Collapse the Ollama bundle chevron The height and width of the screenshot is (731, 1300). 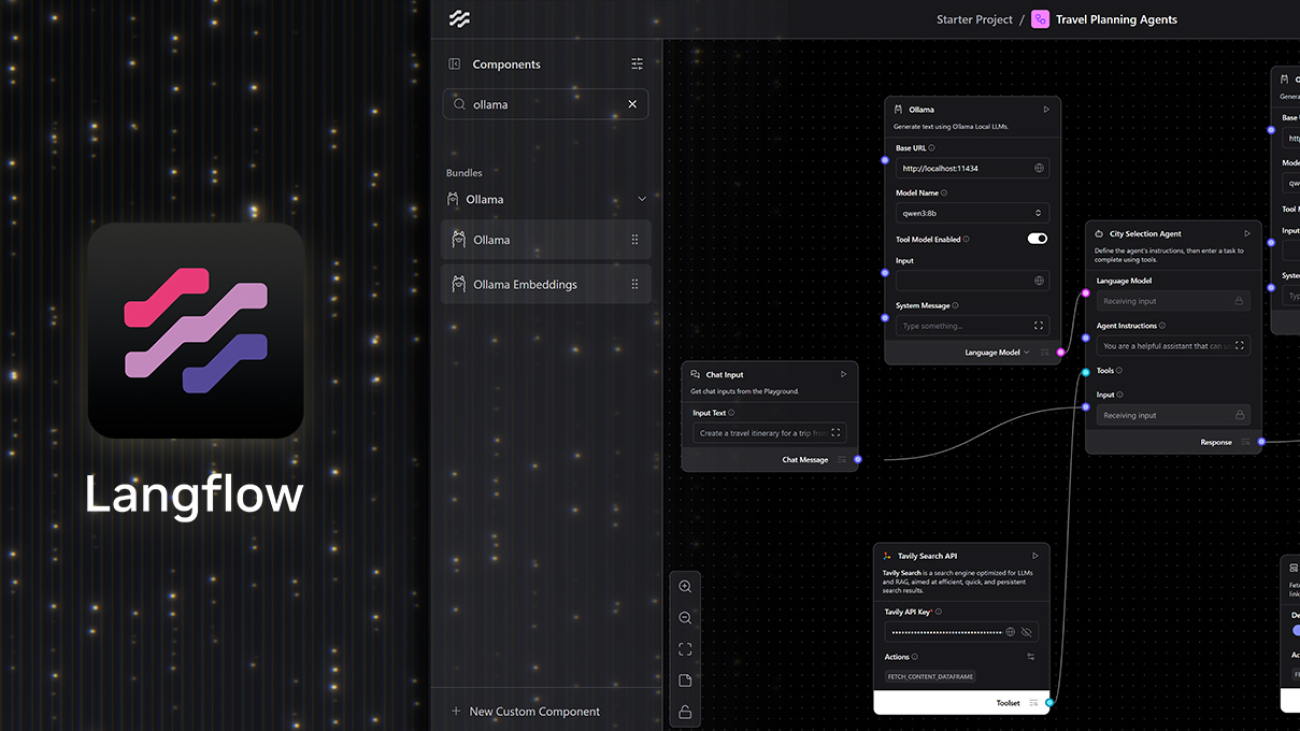[642, 199]
